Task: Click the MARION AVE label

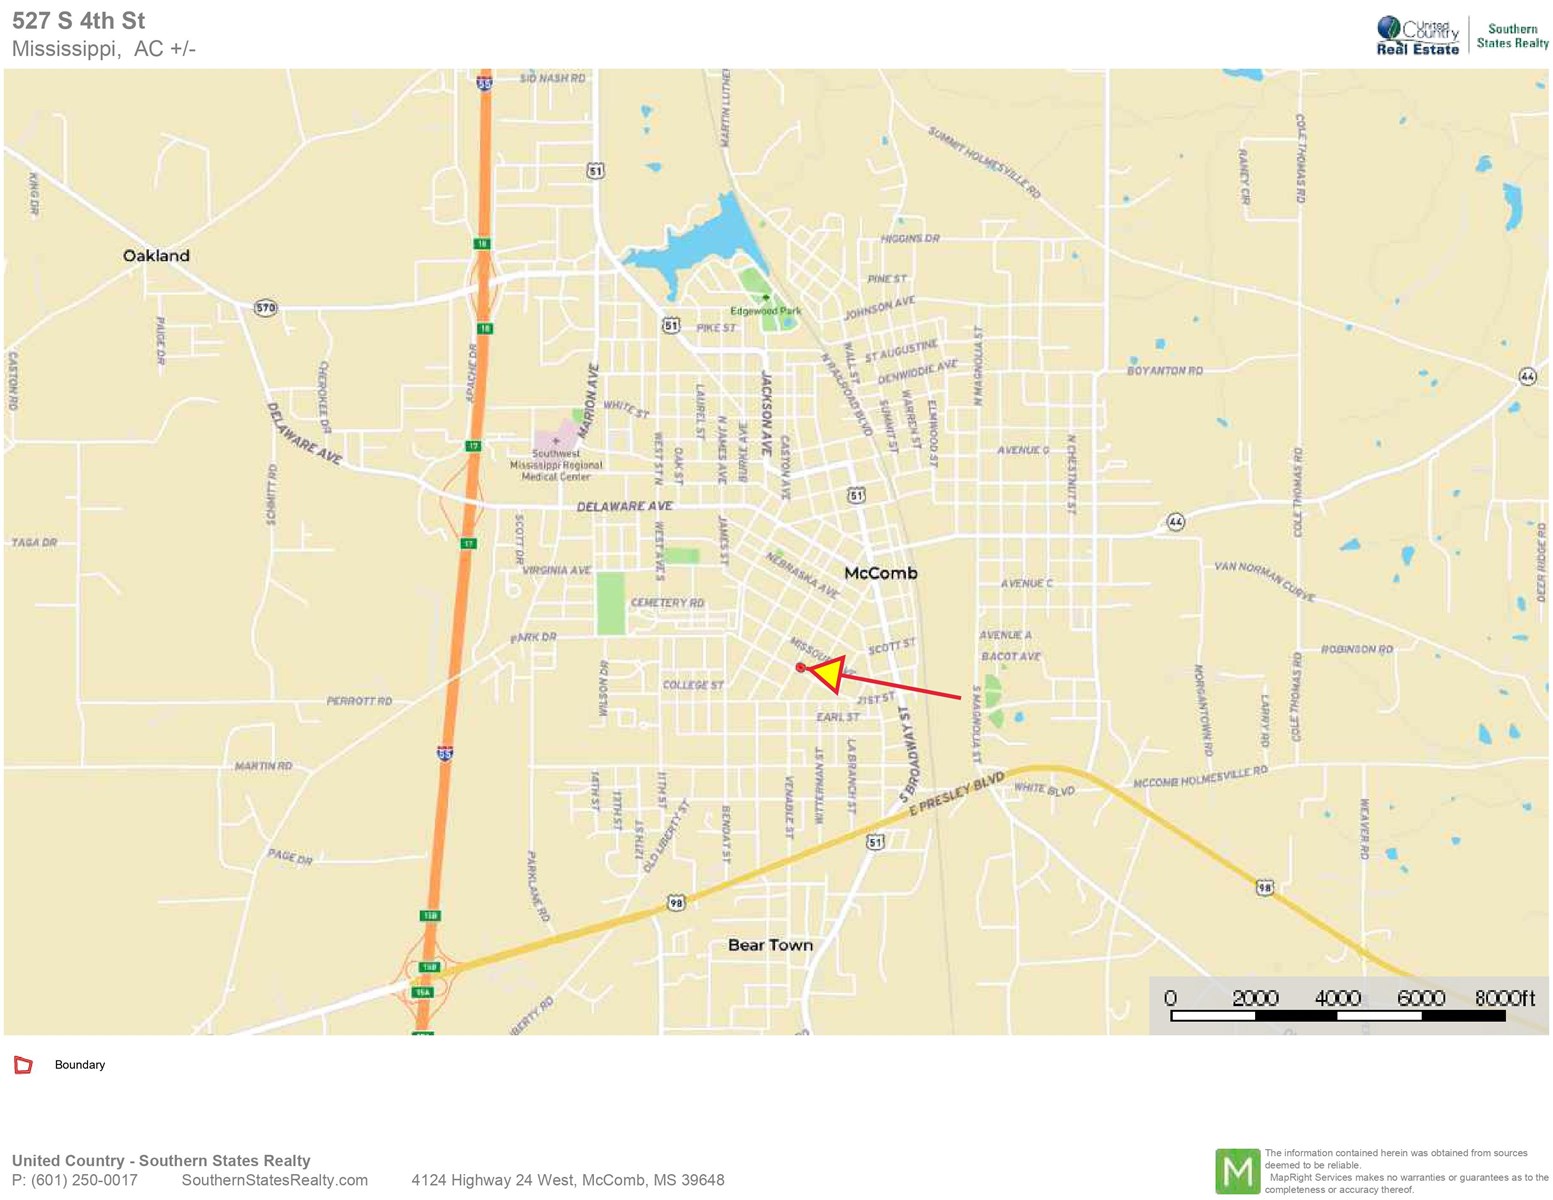Action: (x=591, y=401)
